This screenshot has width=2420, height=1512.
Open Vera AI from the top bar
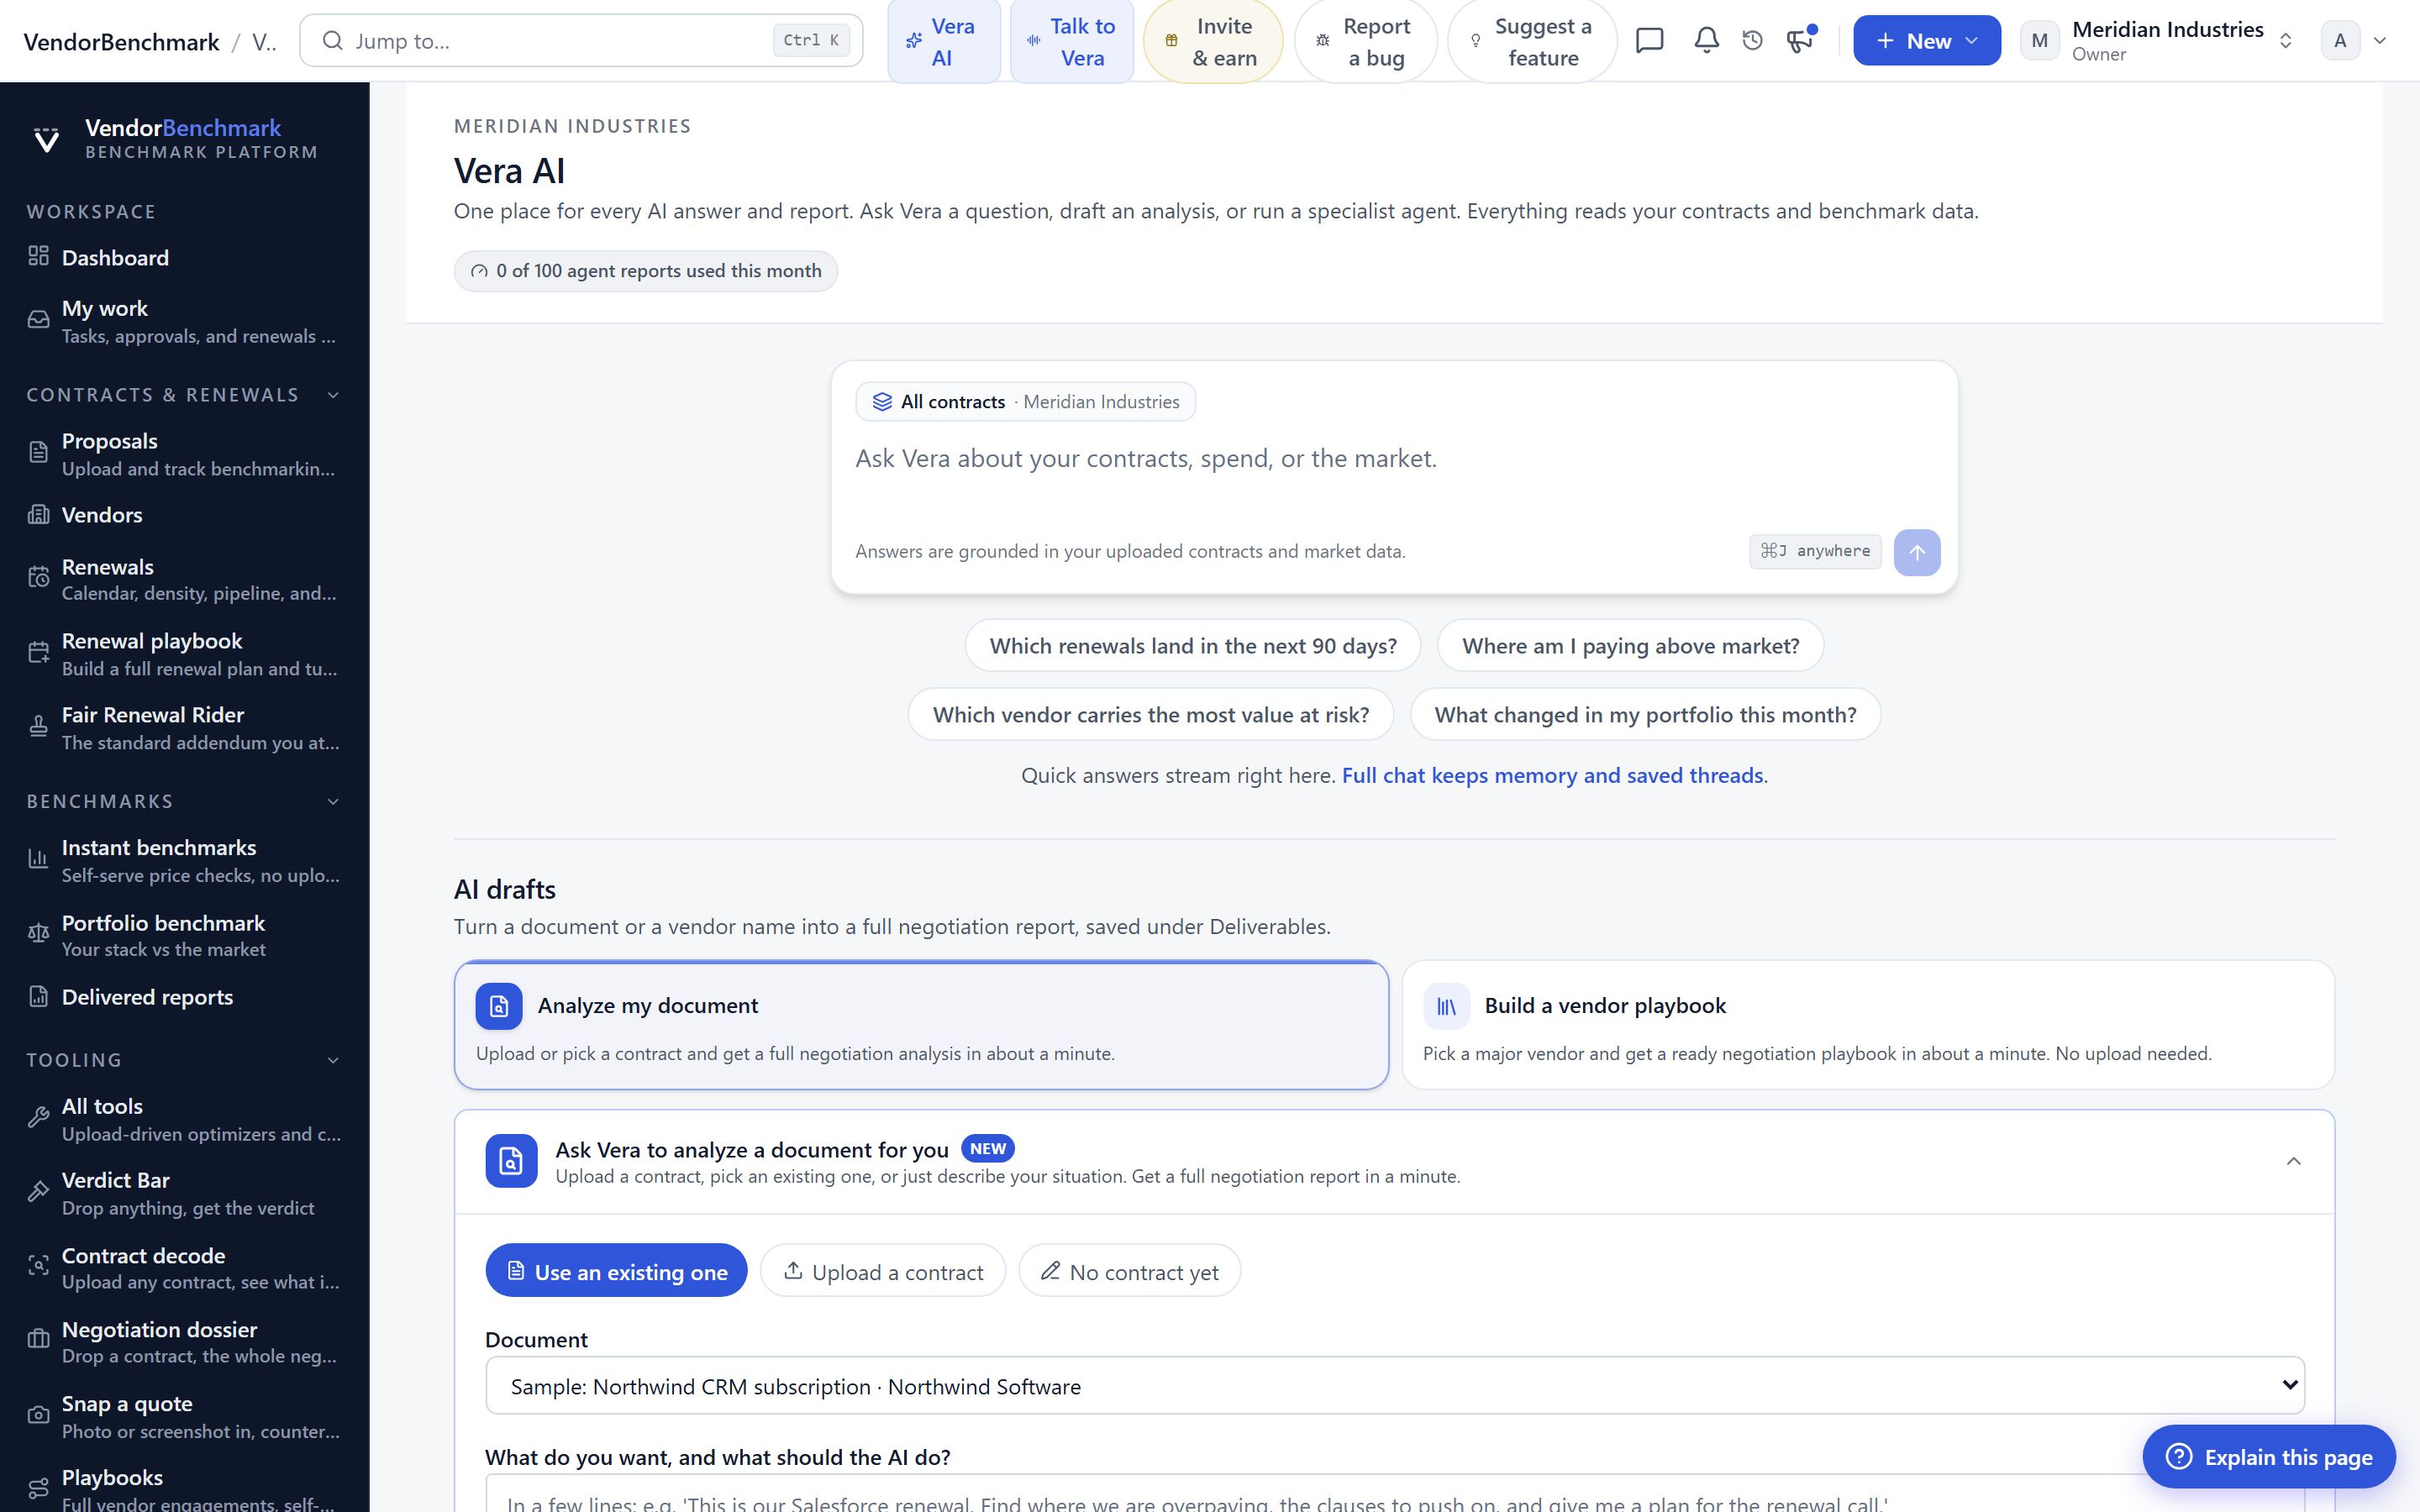pyautogui.click(x=943, y=41)
